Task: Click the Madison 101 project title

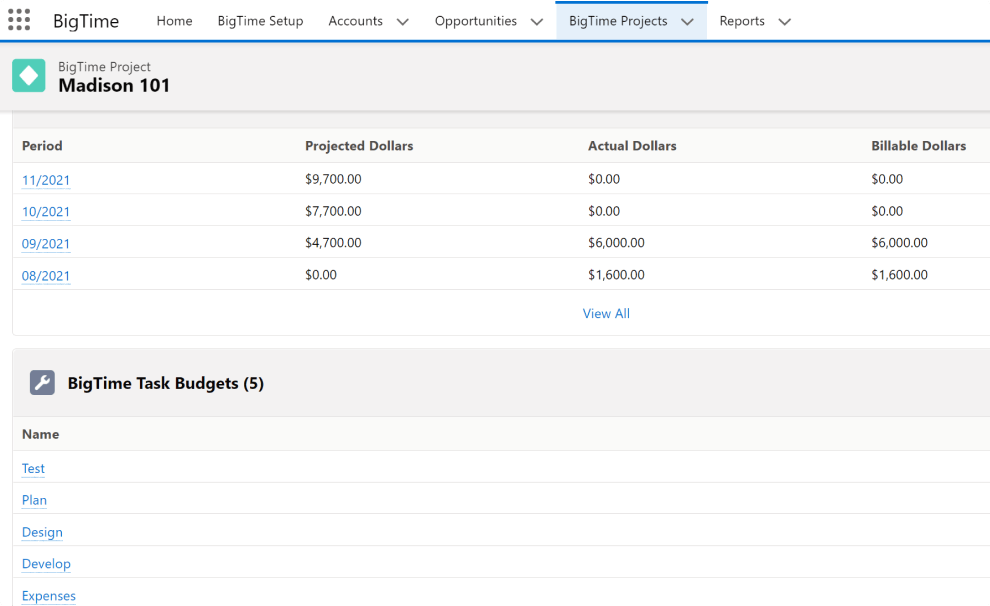Action: (x=114, y=85)
